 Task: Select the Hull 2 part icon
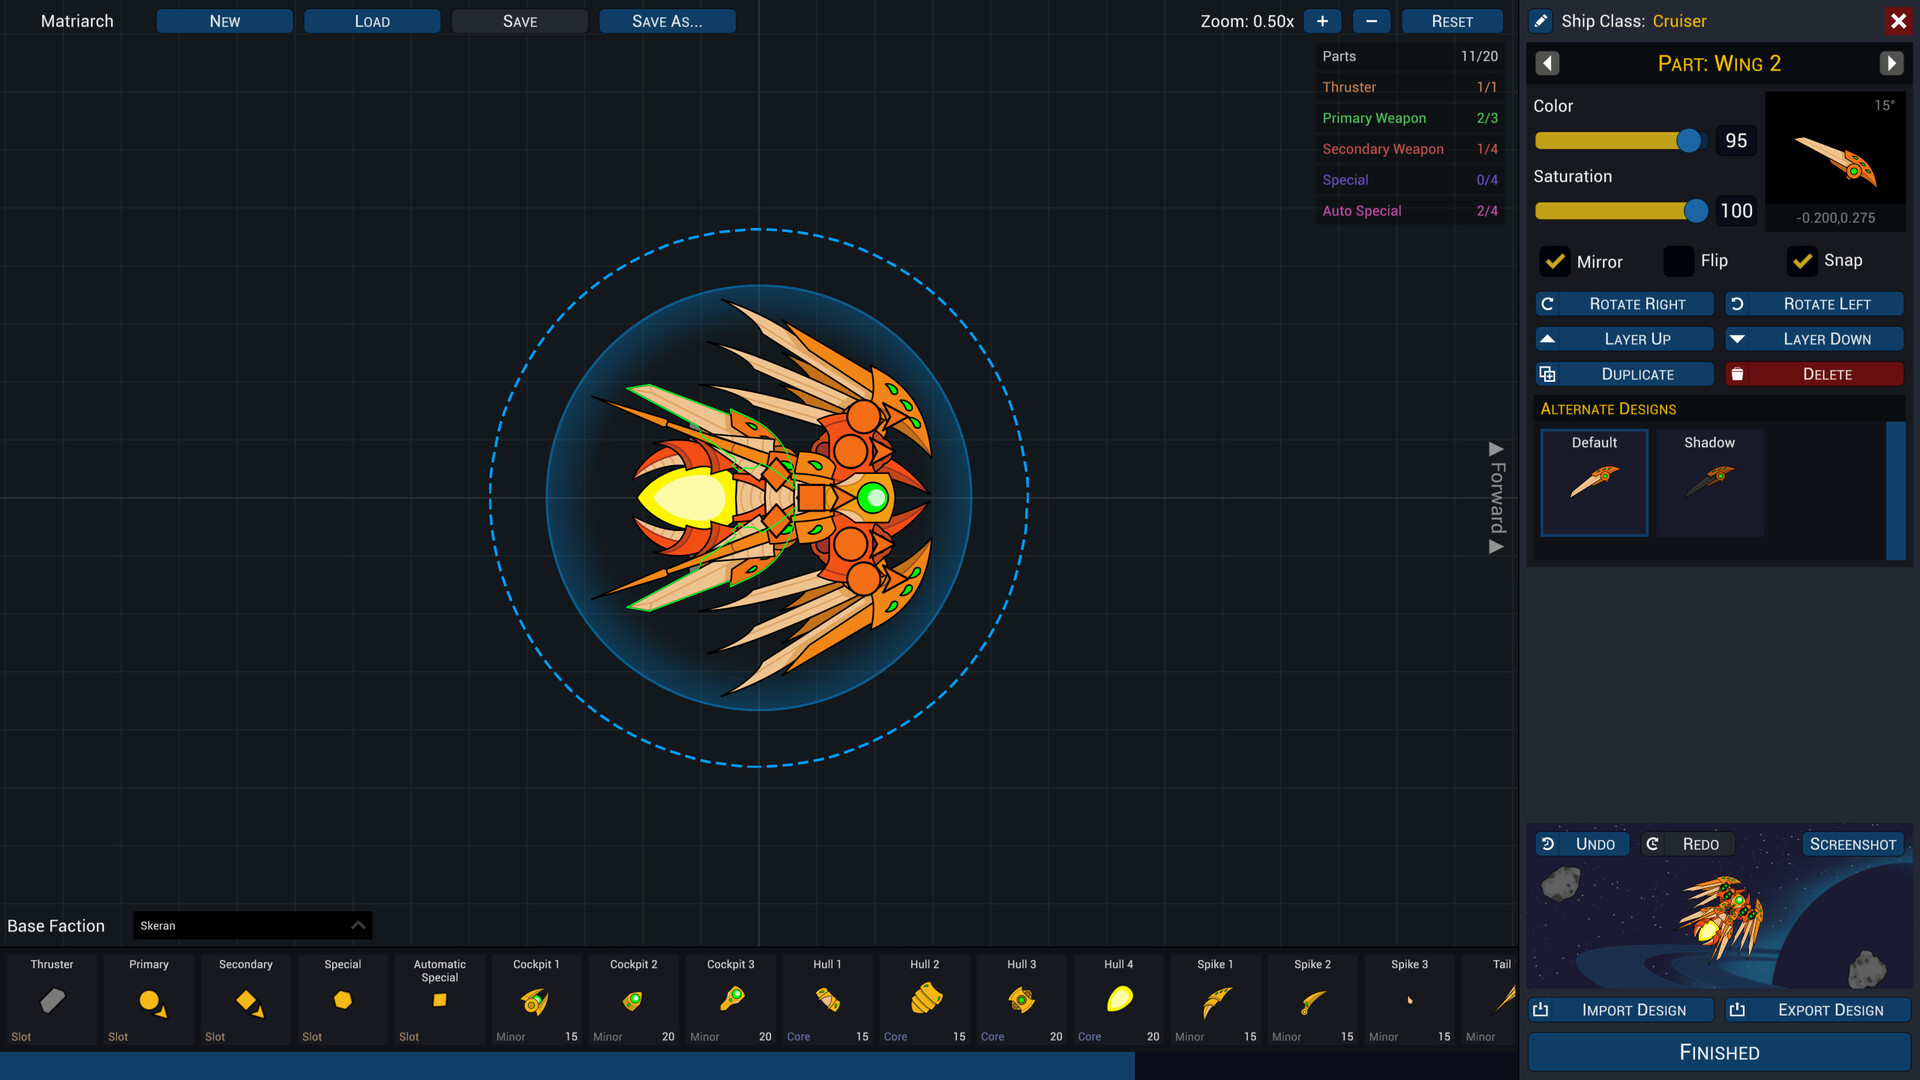point(923,1000)
